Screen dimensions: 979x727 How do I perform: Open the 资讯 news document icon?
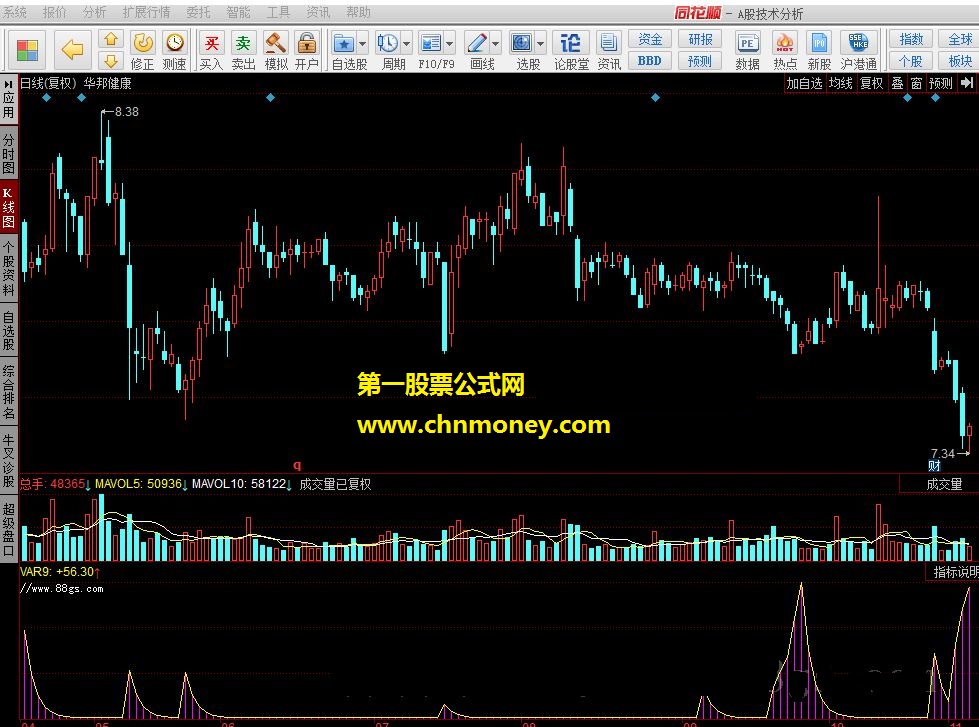point(609,51)
